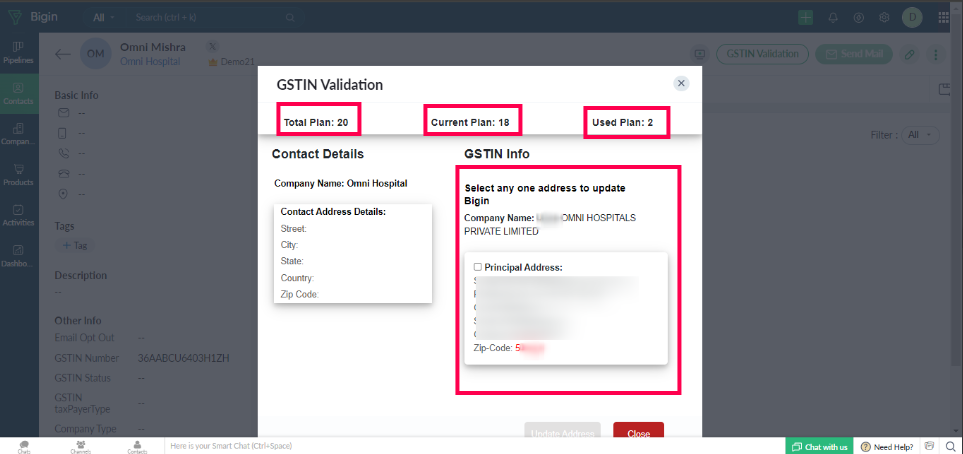Open the user avatar D
Viewport: 963px width, 454px height.
[x=912, y=18]
